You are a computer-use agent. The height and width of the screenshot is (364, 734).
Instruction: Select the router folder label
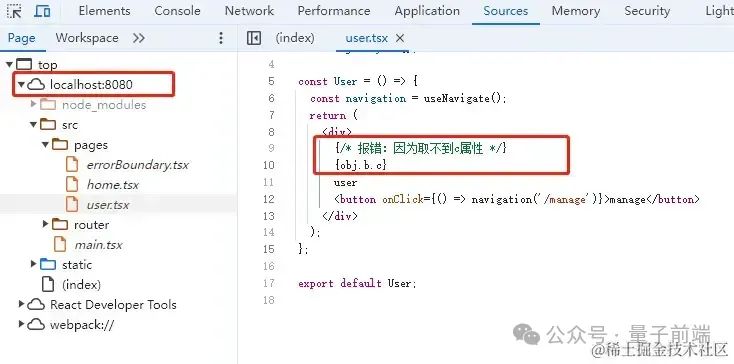pyautogui.click(x=91, y=225)
